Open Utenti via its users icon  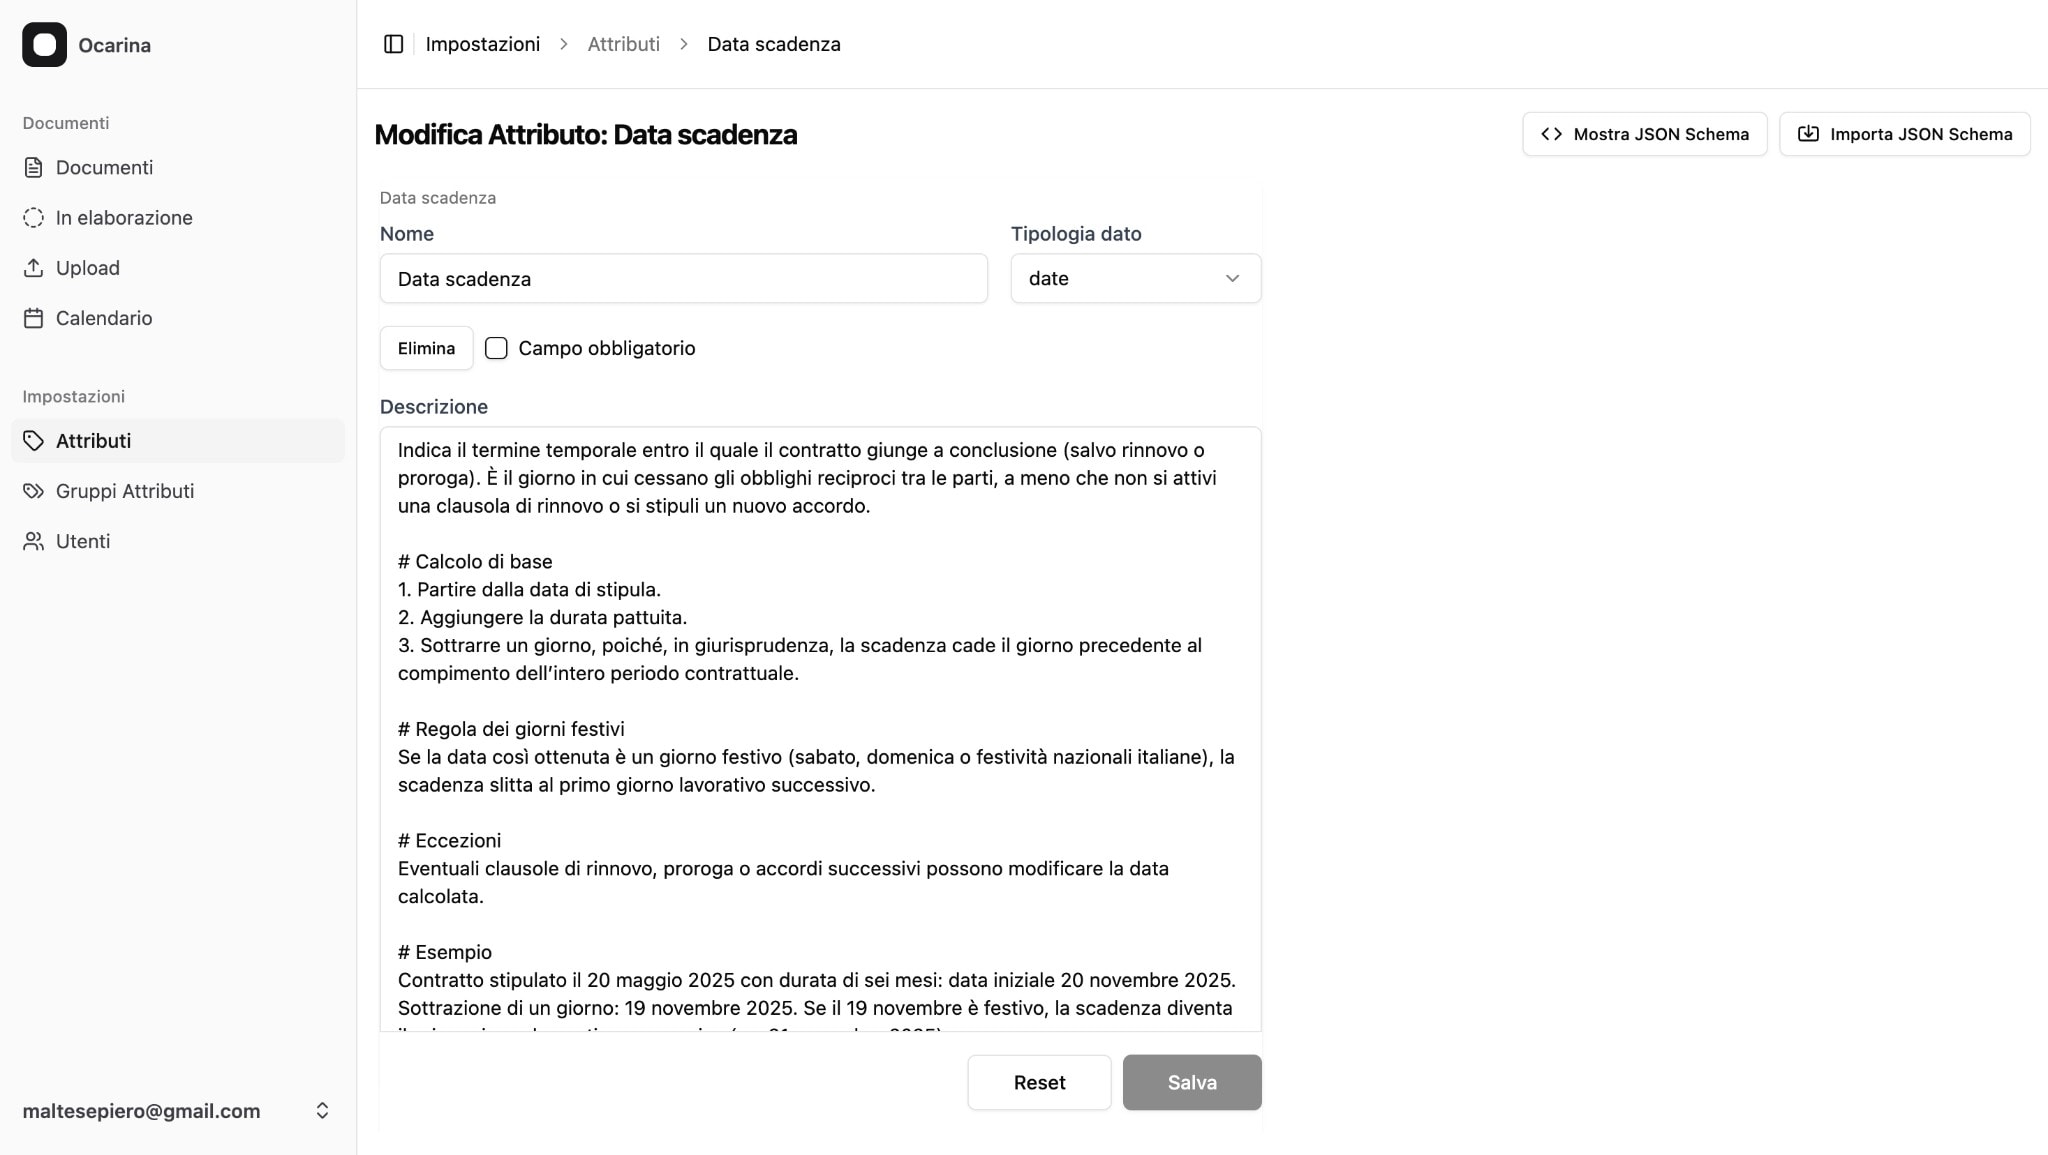click(x=33, y=541)
